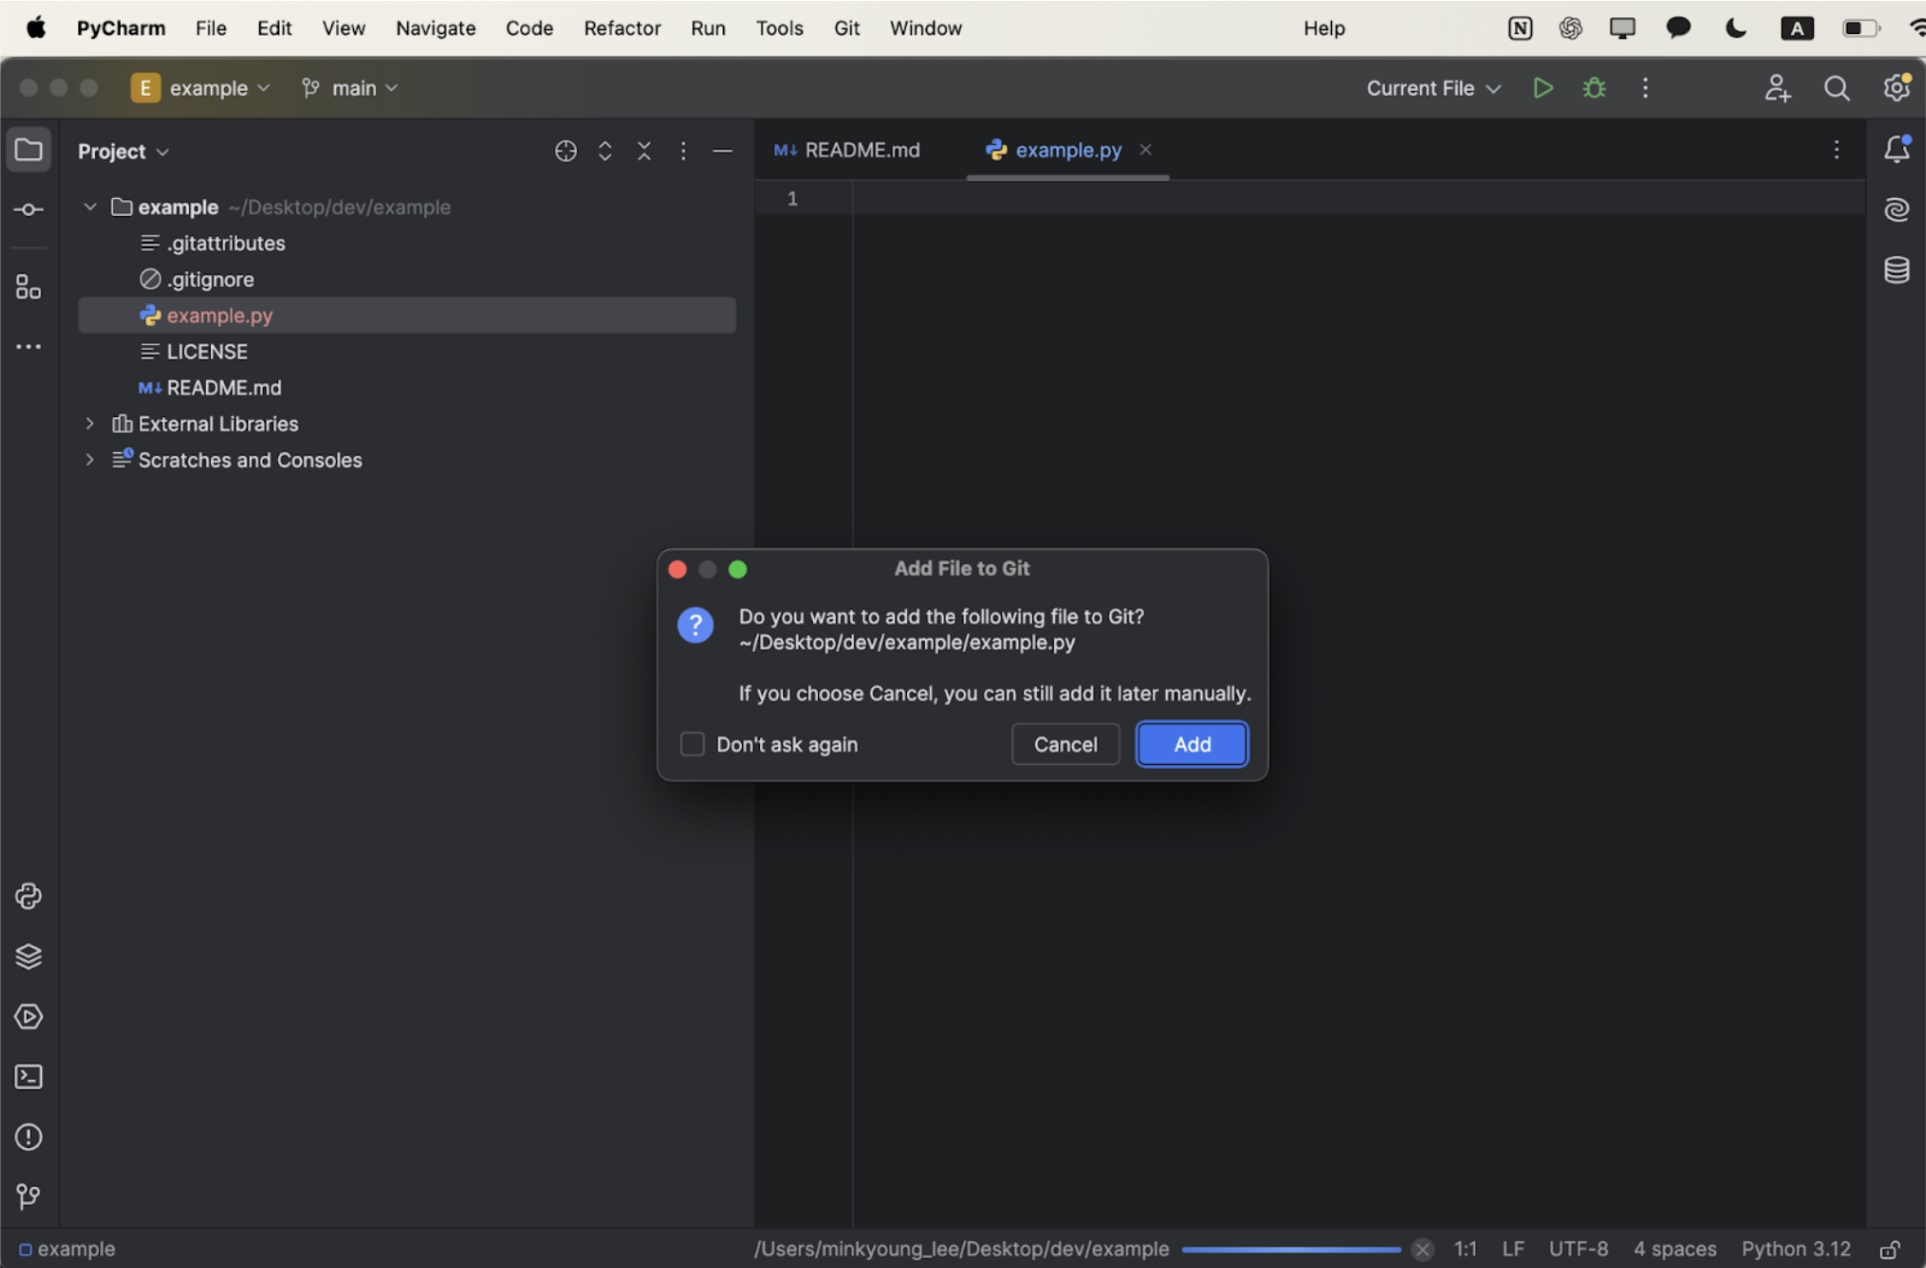
Task: Open the Python Console tool icon
Action: [x=28, y=896]
